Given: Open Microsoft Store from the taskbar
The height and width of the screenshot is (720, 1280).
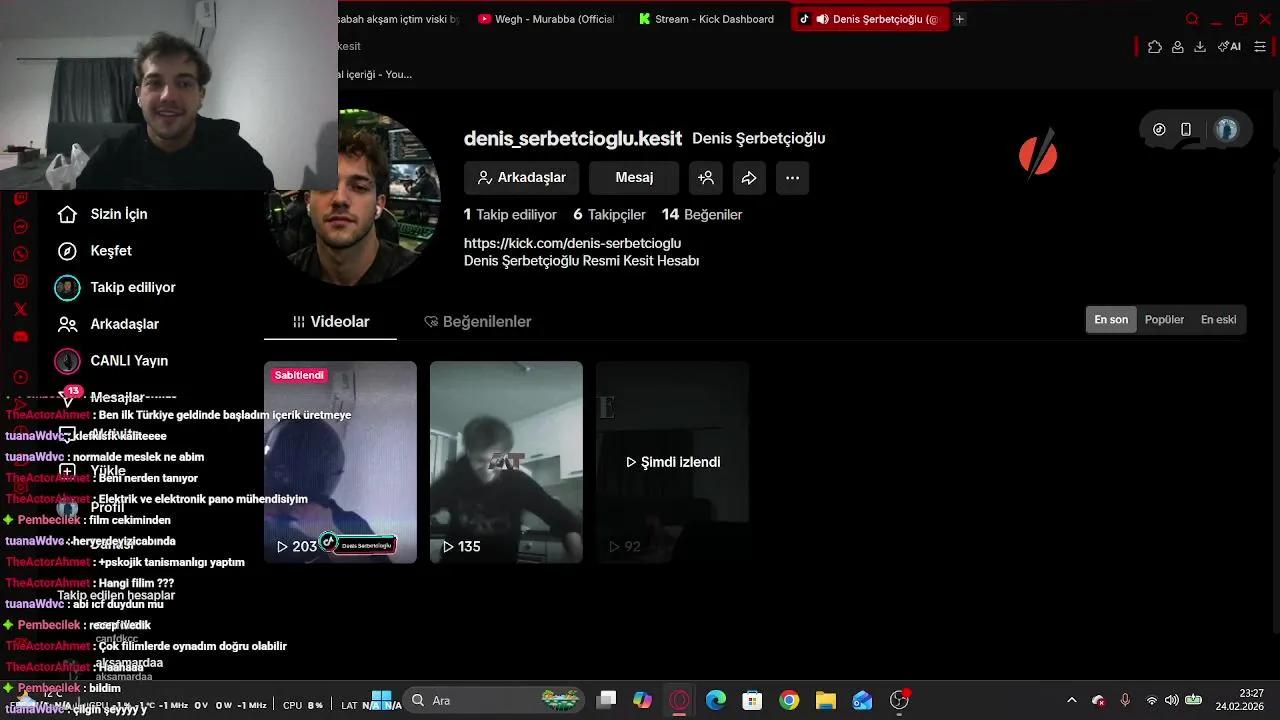Looking at the screenshot, I should (753, 700).
